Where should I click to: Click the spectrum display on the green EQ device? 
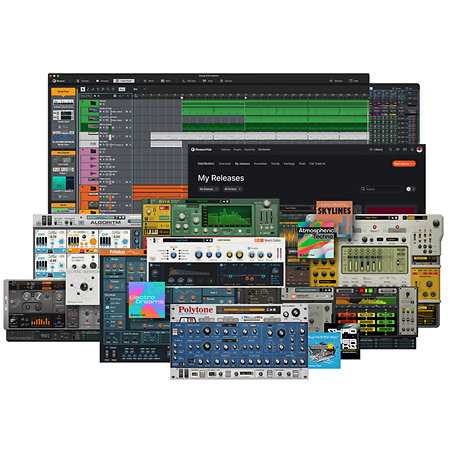click(x=227, y=216)
